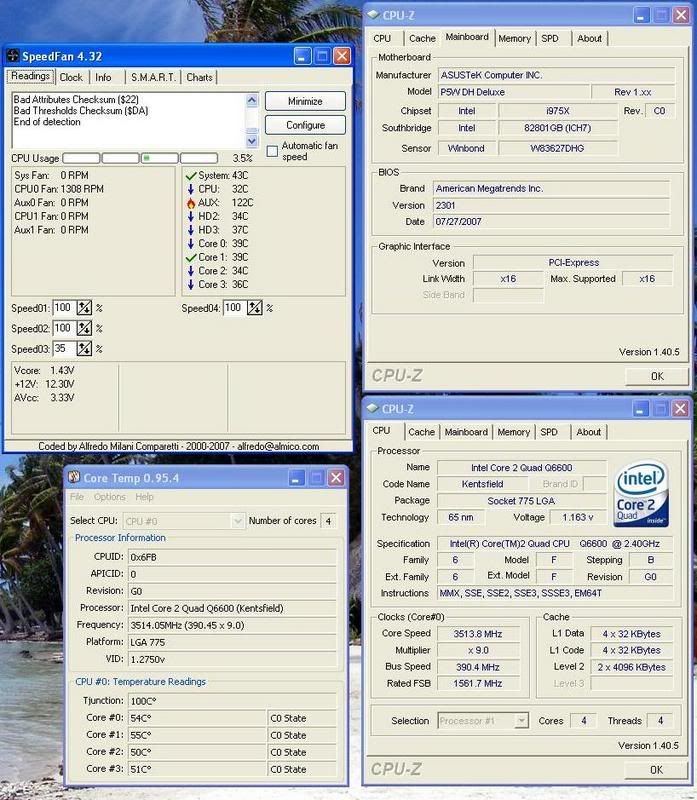Click the Intel Core 2 Quad logo
The width and height of the screenshot is (697, 800).
[640, 495]
